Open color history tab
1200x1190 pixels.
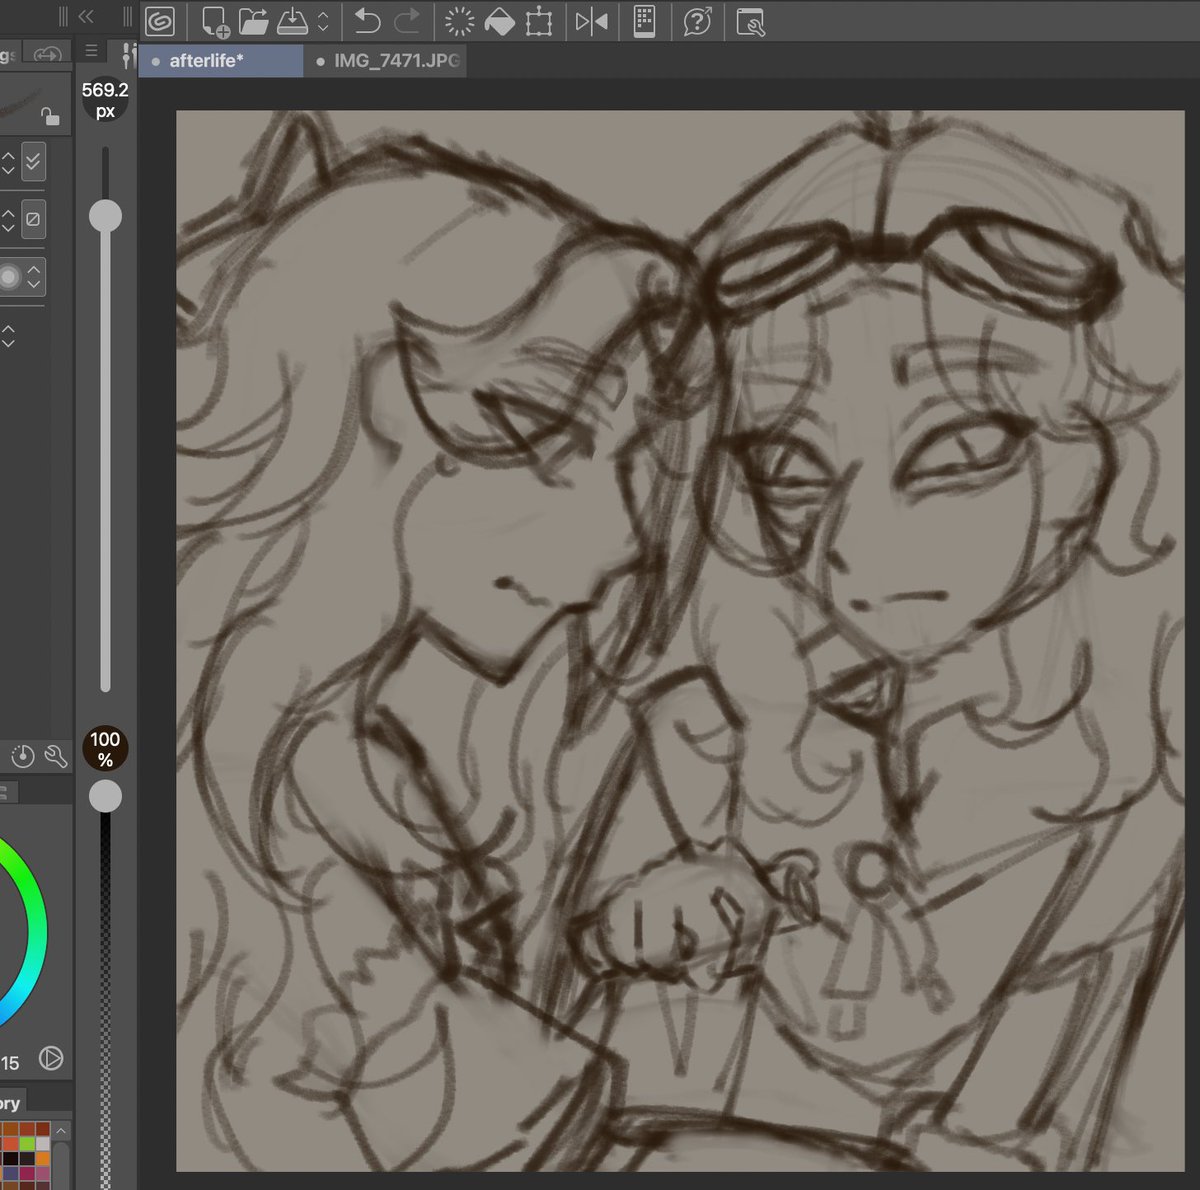point(10,1103)
